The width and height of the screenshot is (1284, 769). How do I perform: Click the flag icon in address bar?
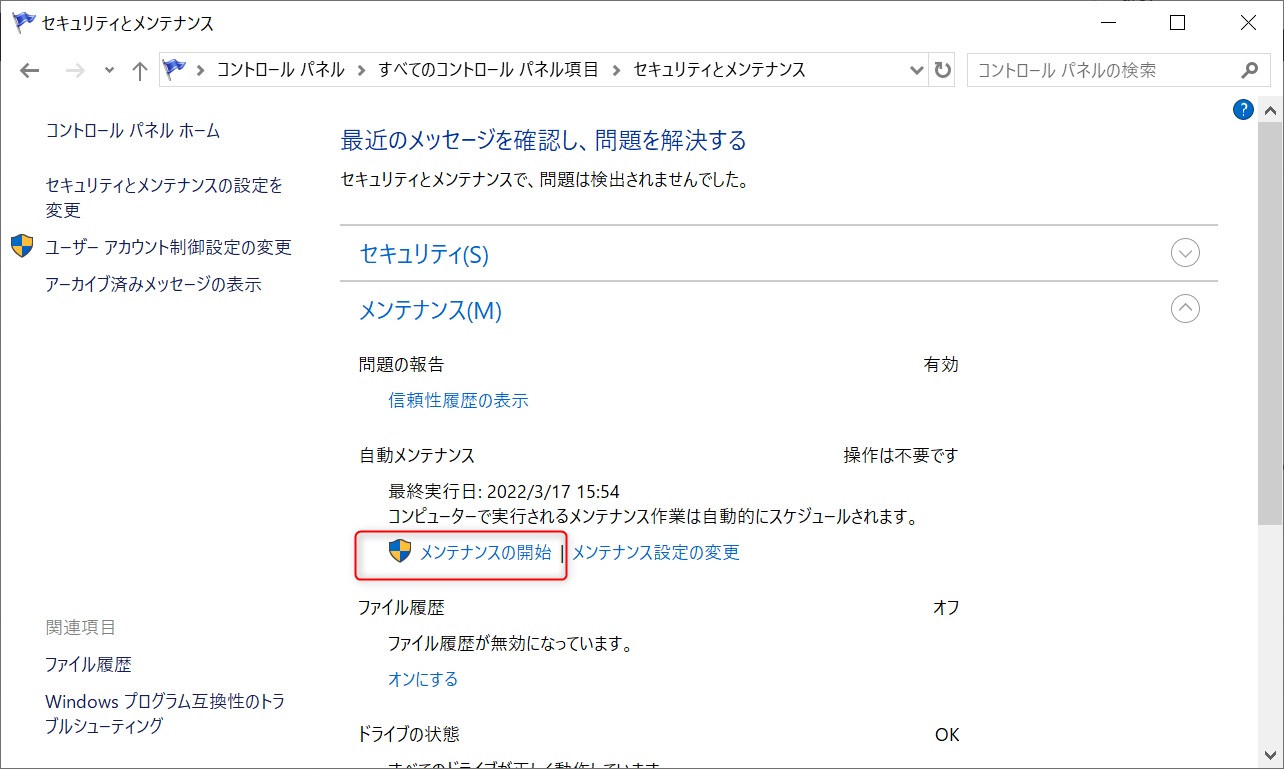click(x=175, y=69)
